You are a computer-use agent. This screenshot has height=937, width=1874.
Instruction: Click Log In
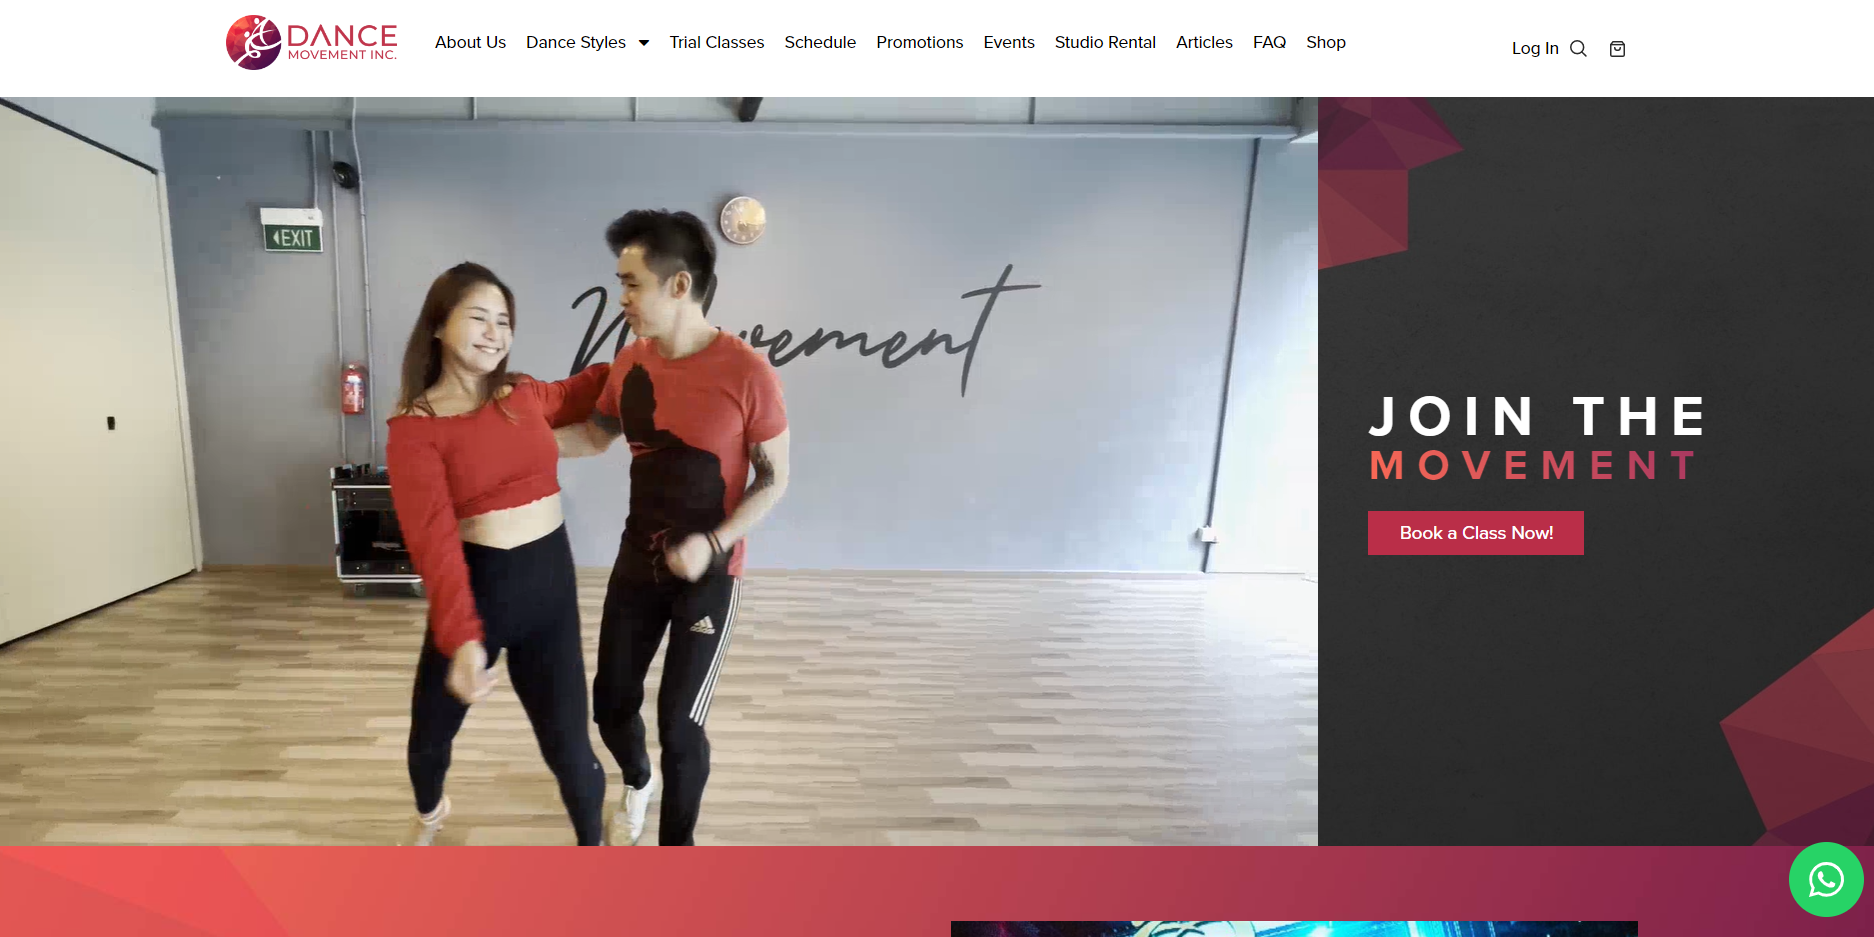(x=1535, y=48)
